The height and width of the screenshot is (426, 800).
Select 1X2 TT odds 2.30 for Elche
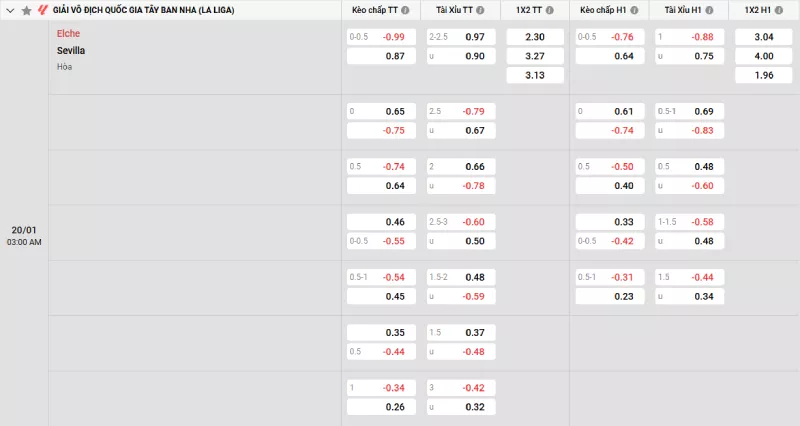(x=534, y=37)
